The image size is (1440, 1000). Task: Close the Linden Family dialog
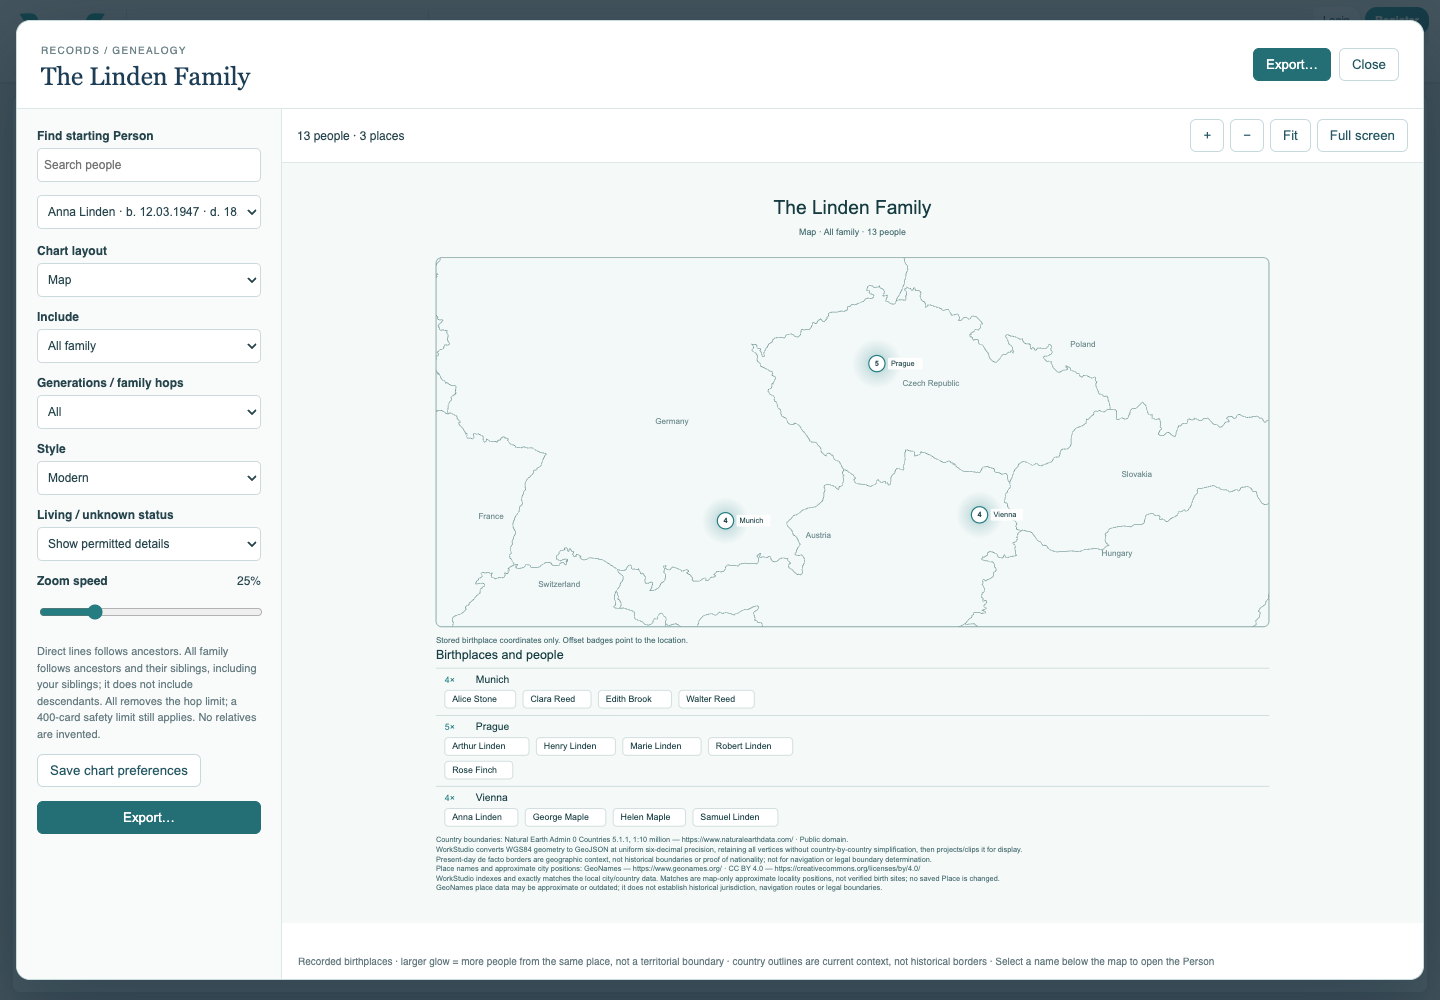pos(1369,65)
